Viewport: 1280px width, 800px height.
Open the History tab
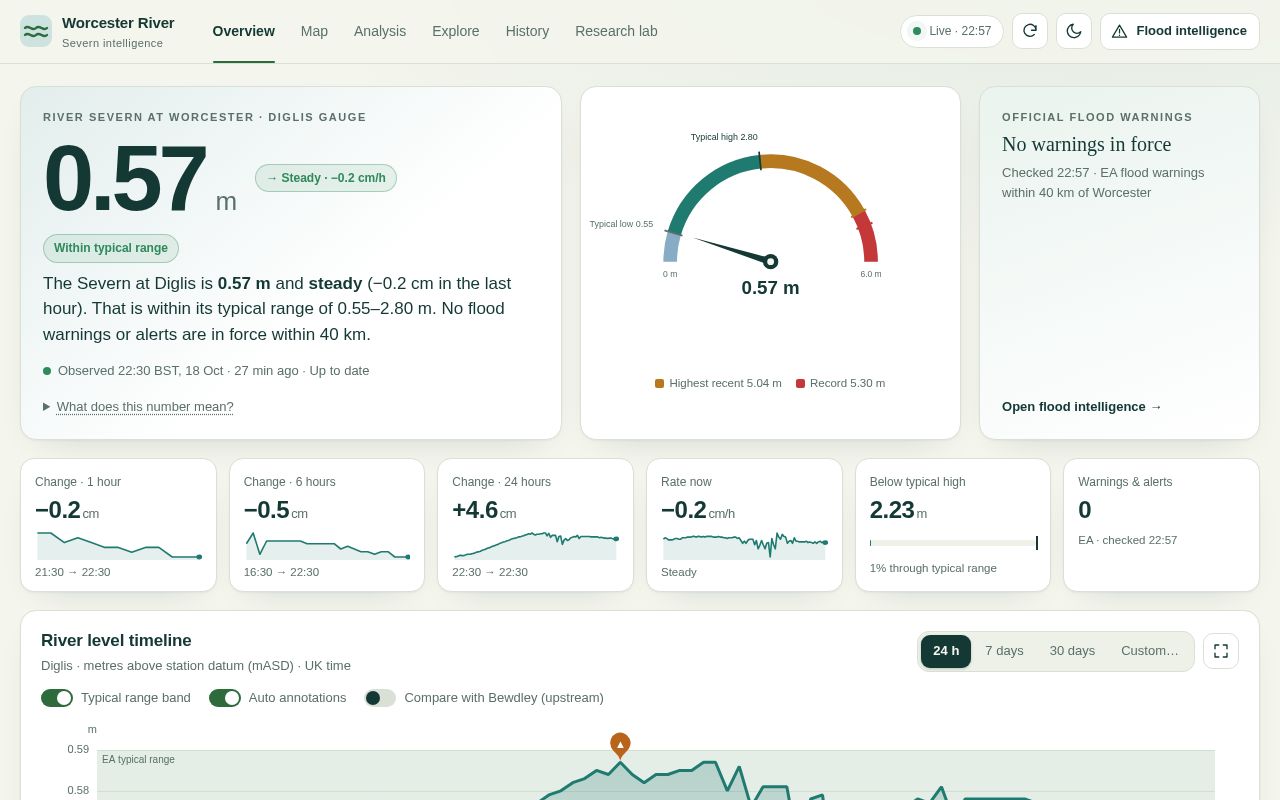tap(527, 31)
